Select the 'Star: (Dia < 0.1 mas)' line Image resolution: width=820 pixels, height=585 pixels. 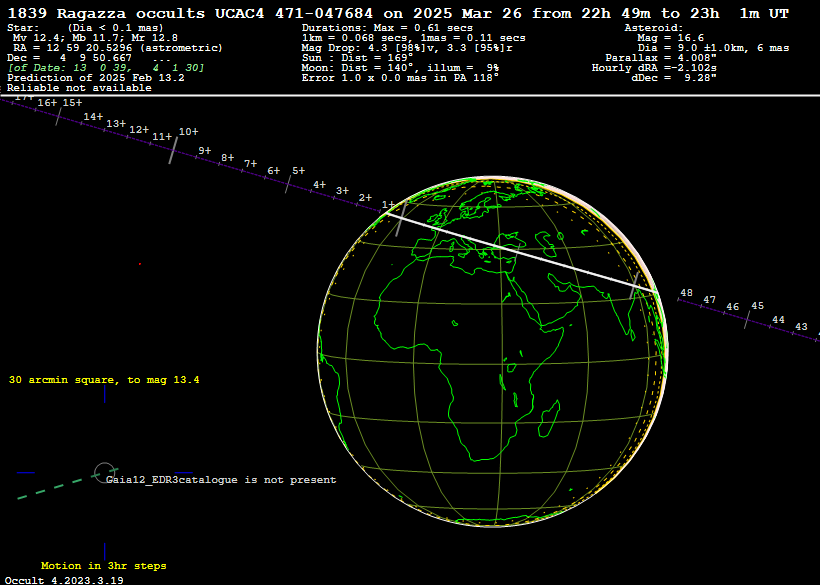85,28
